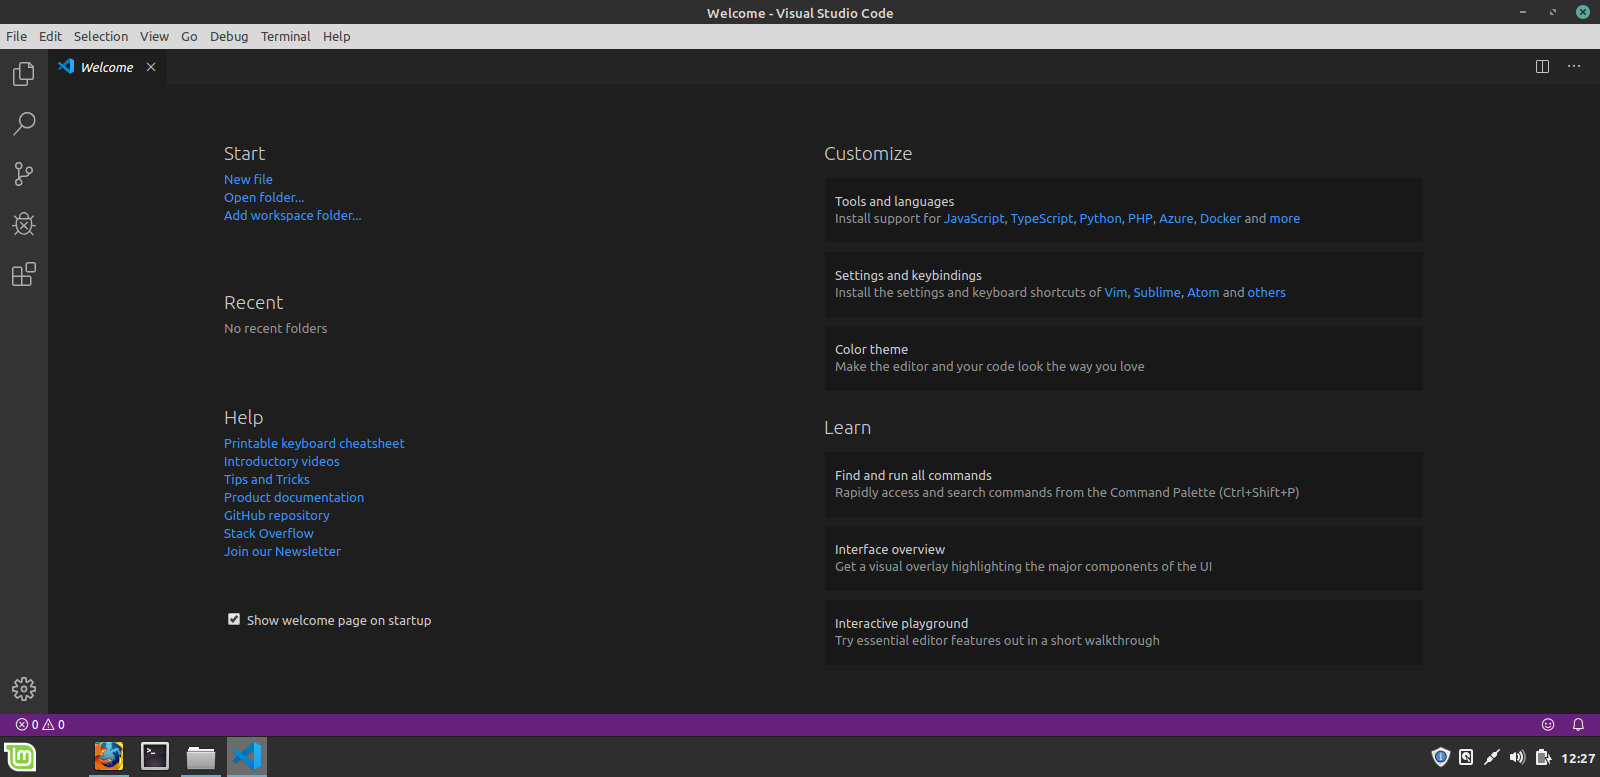Click the feedback smiley in status bar
Viewport: 1600px width, 777px height.
1548,724
